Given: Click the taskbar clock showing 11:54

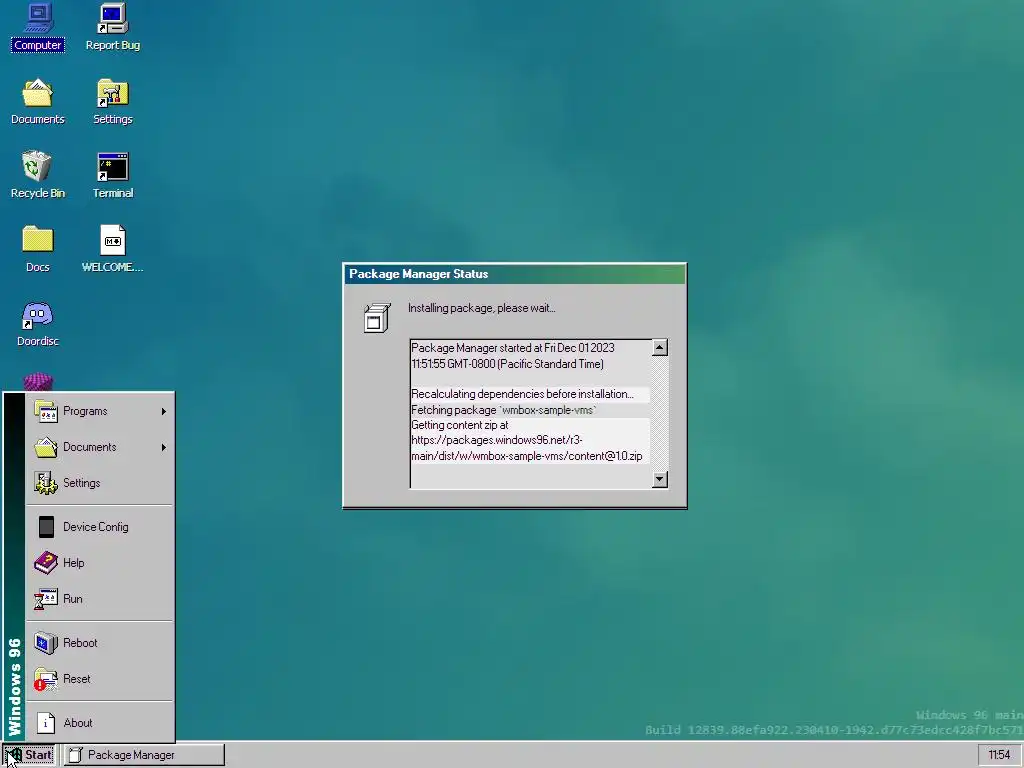Looking at the screenshot, I should [x=999, y=755].
